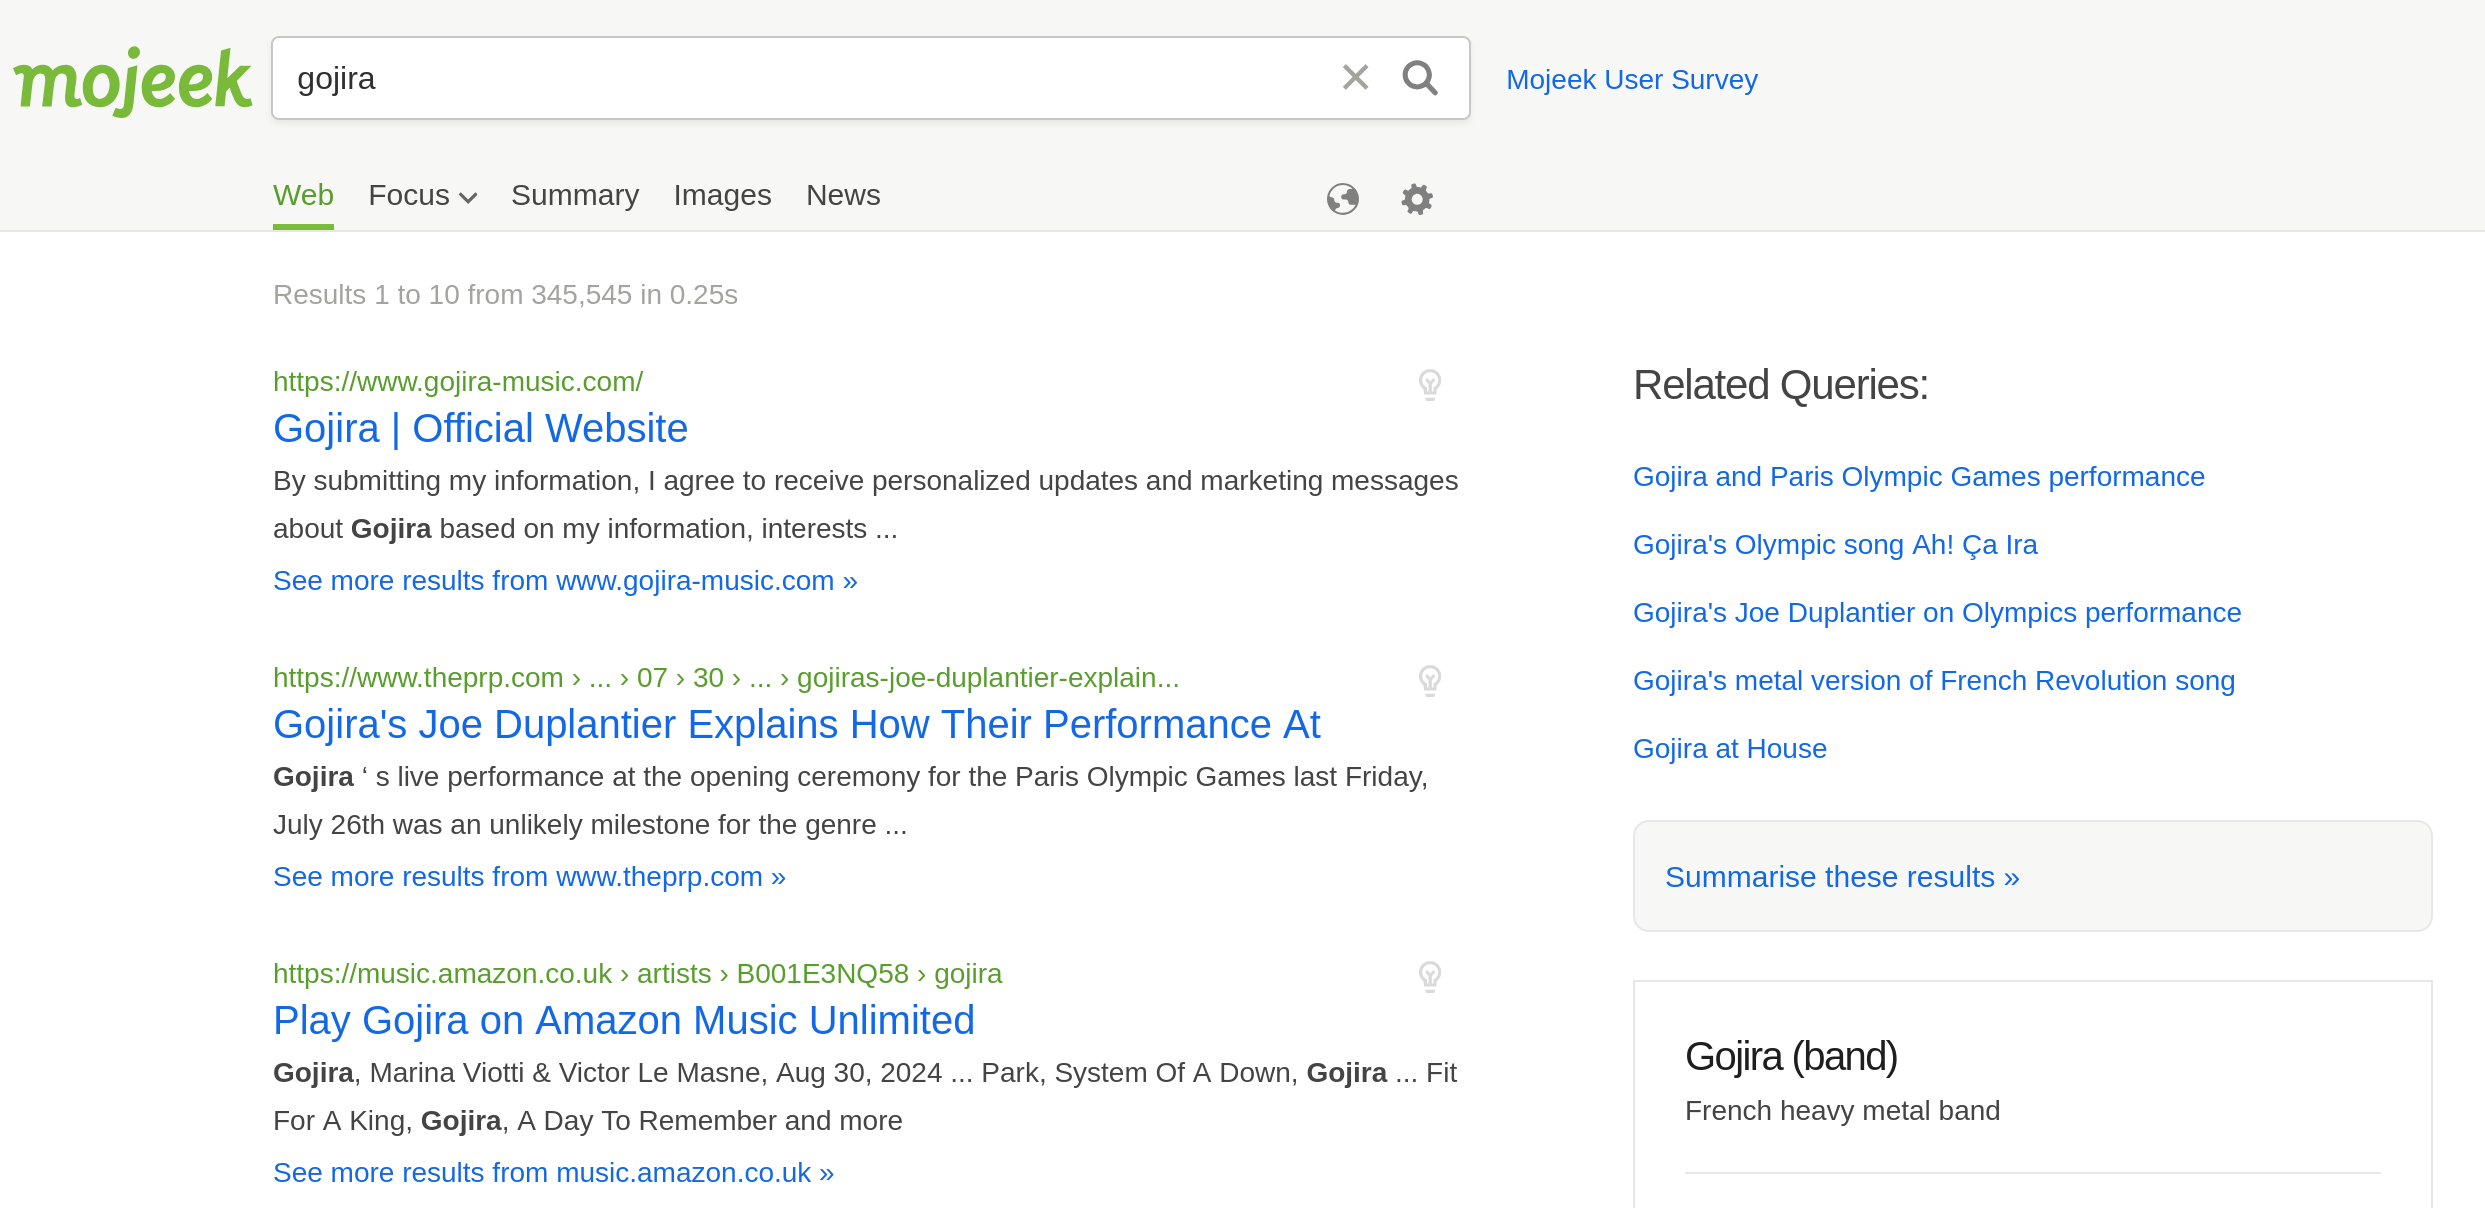Click Summarise these results button
The height and width of the screenshot is (1208, 2485).
tap(2032, 877)
